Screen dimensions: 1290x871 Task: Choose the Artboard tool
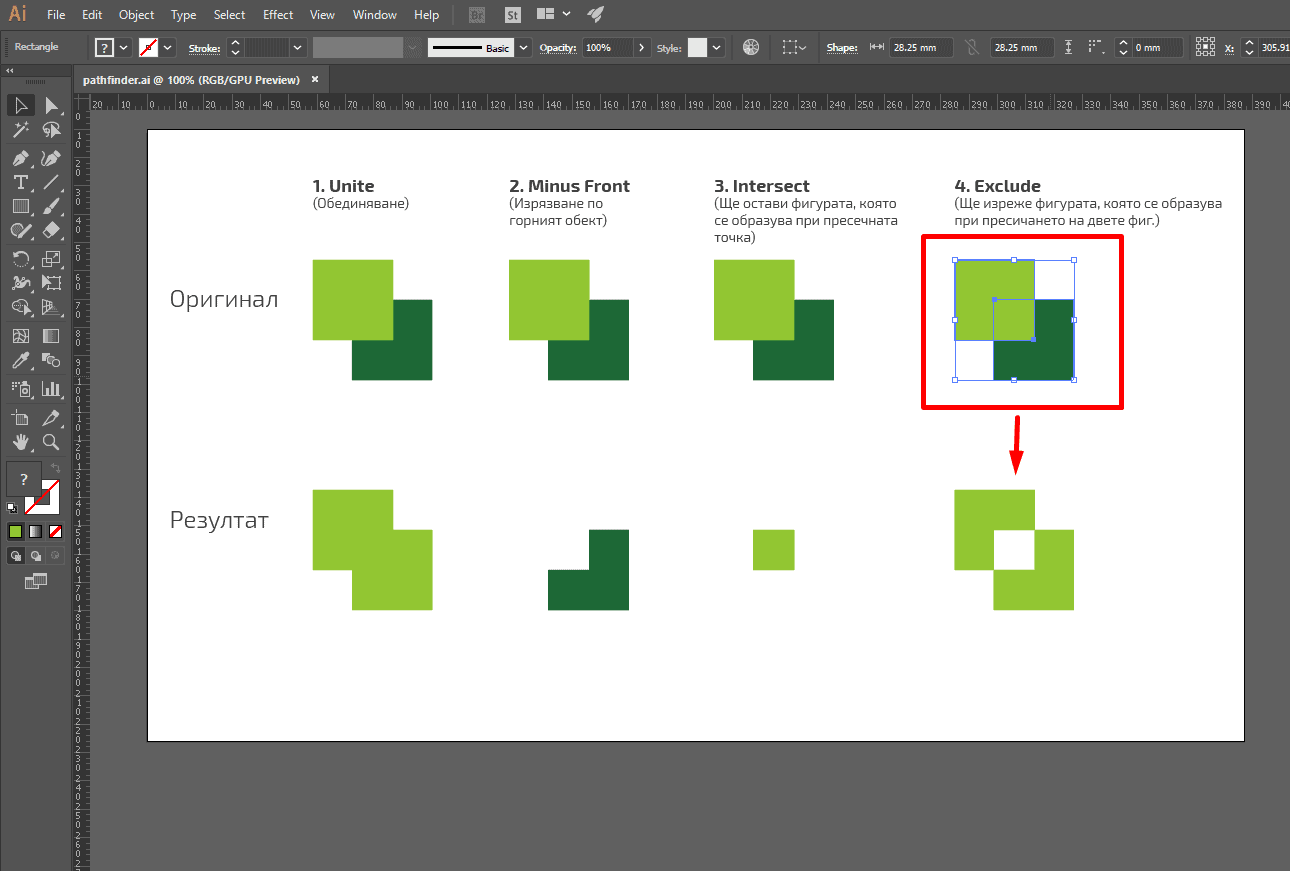(x=20, y=417)
